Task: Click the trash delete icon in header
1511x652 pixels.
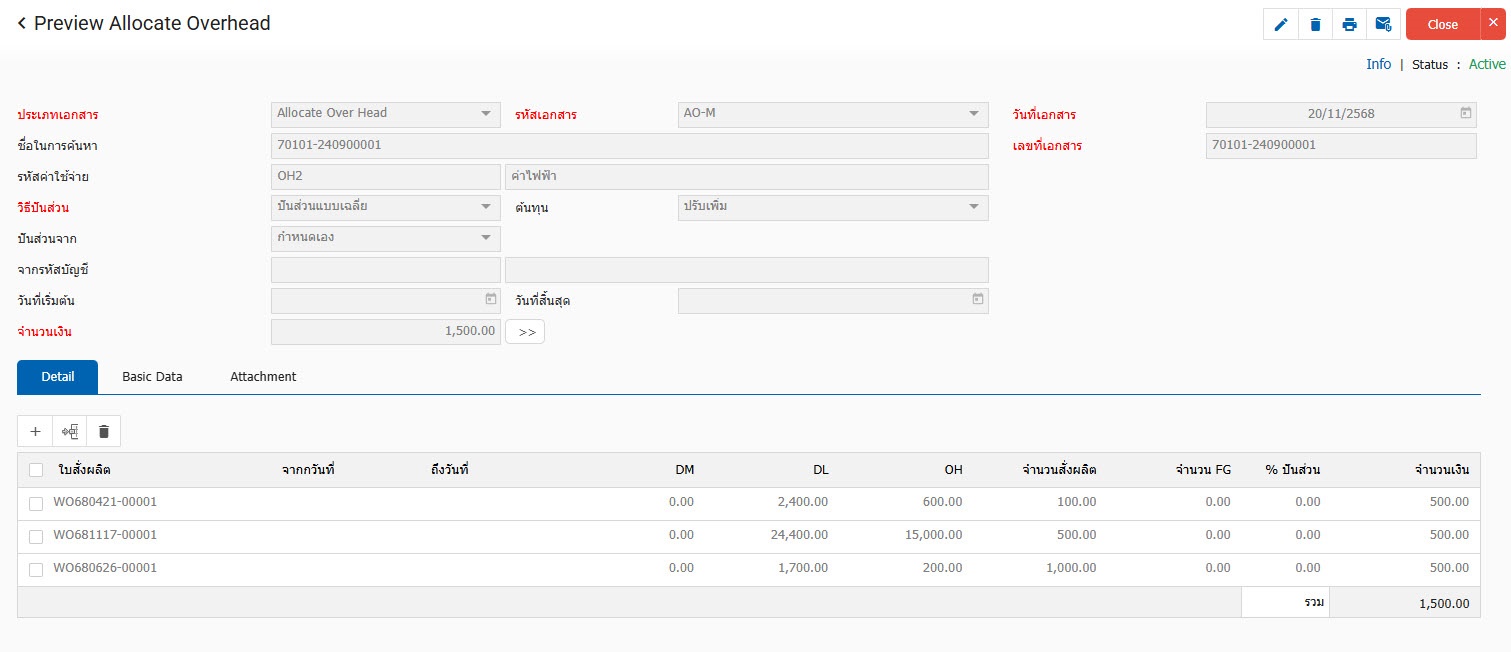Action: pyautogui.click(x=1315, y=25)
